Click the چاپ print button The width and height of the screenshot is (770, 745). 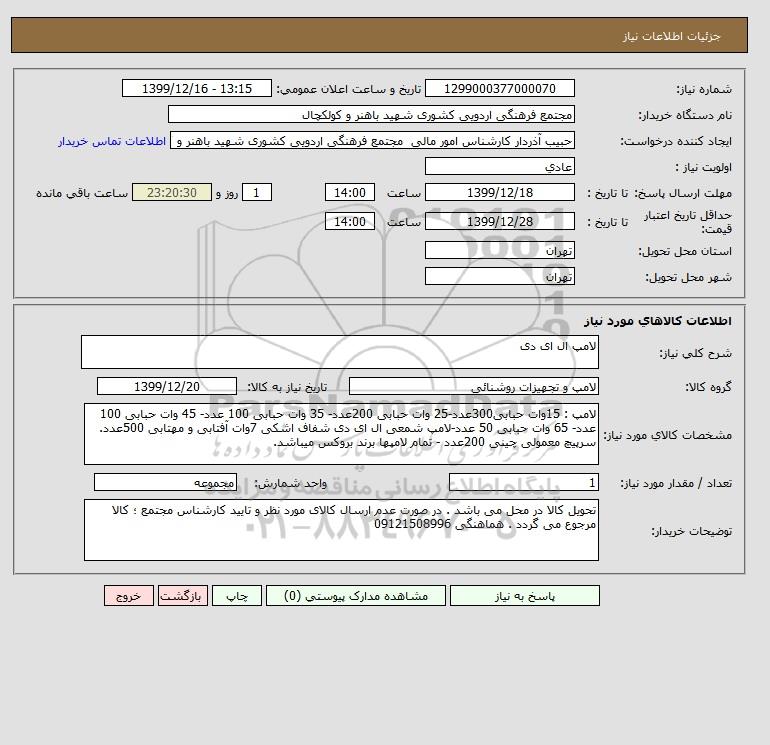237,596
